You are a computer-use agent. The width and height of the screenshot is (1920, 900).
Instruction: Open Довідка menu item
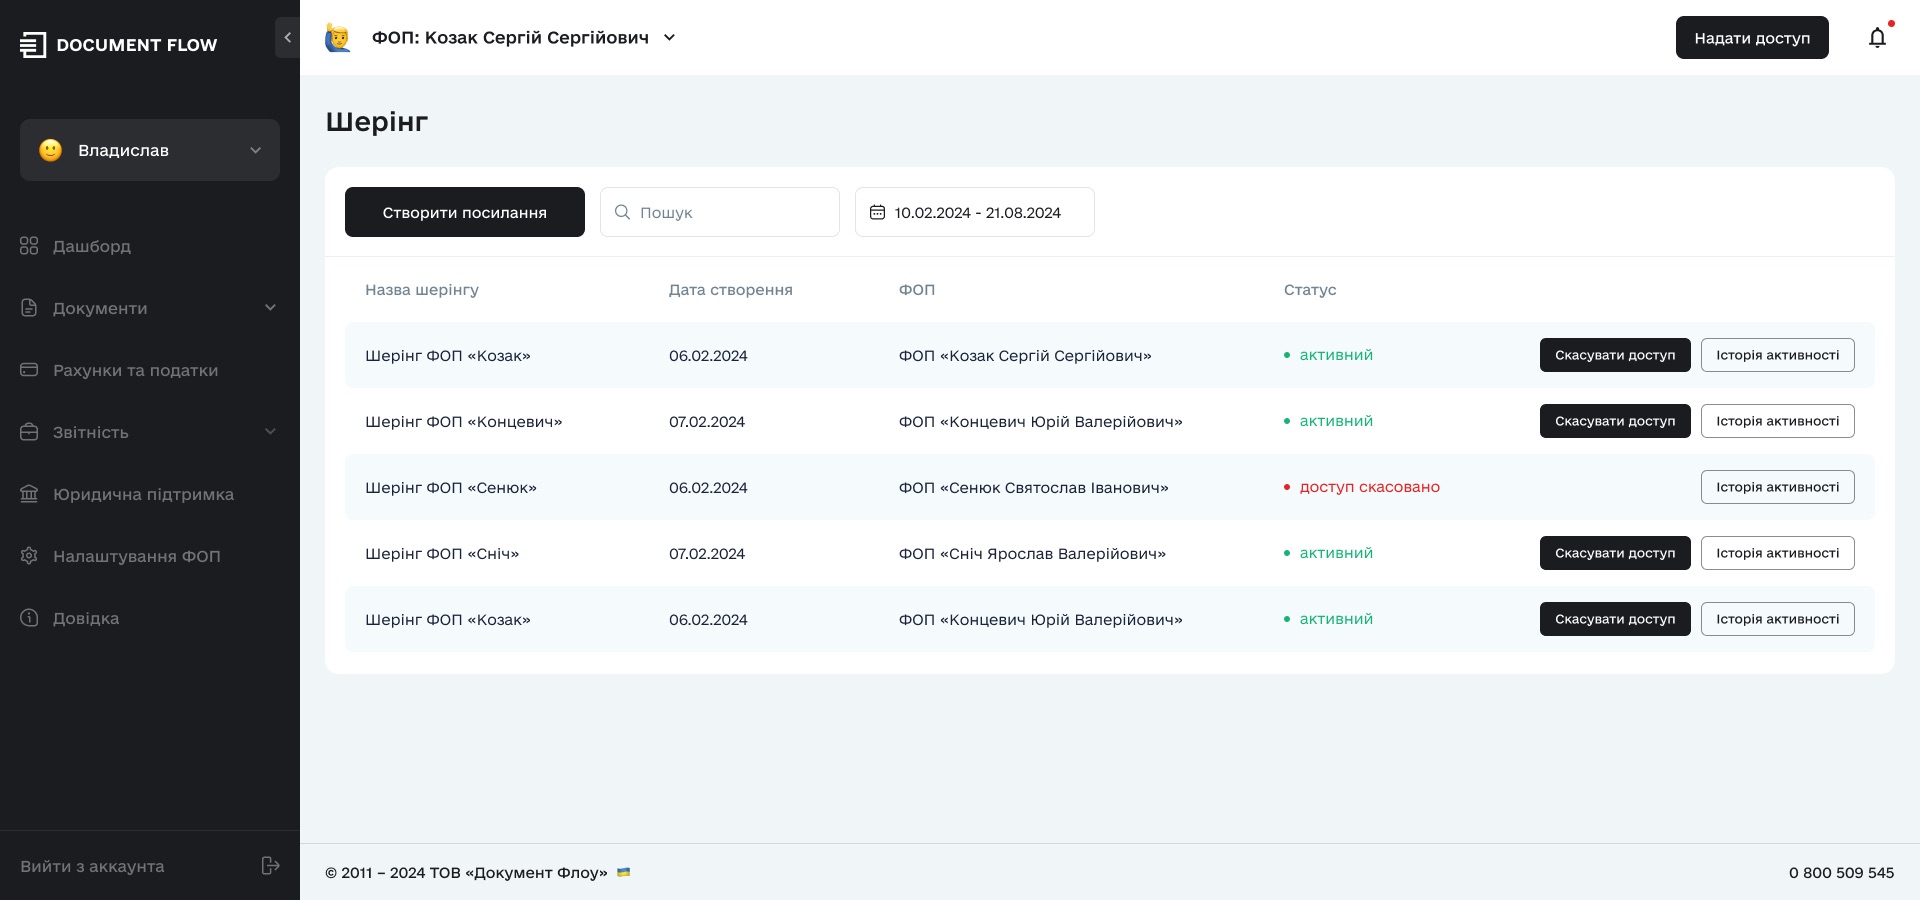pyautogui.click(x=86, y=618)
